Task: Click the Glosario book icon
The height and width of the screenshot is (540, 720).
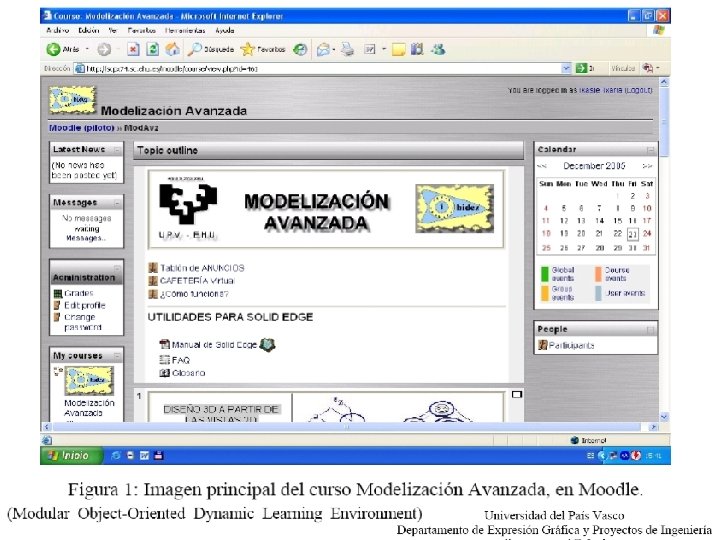Action: (164, 373)
